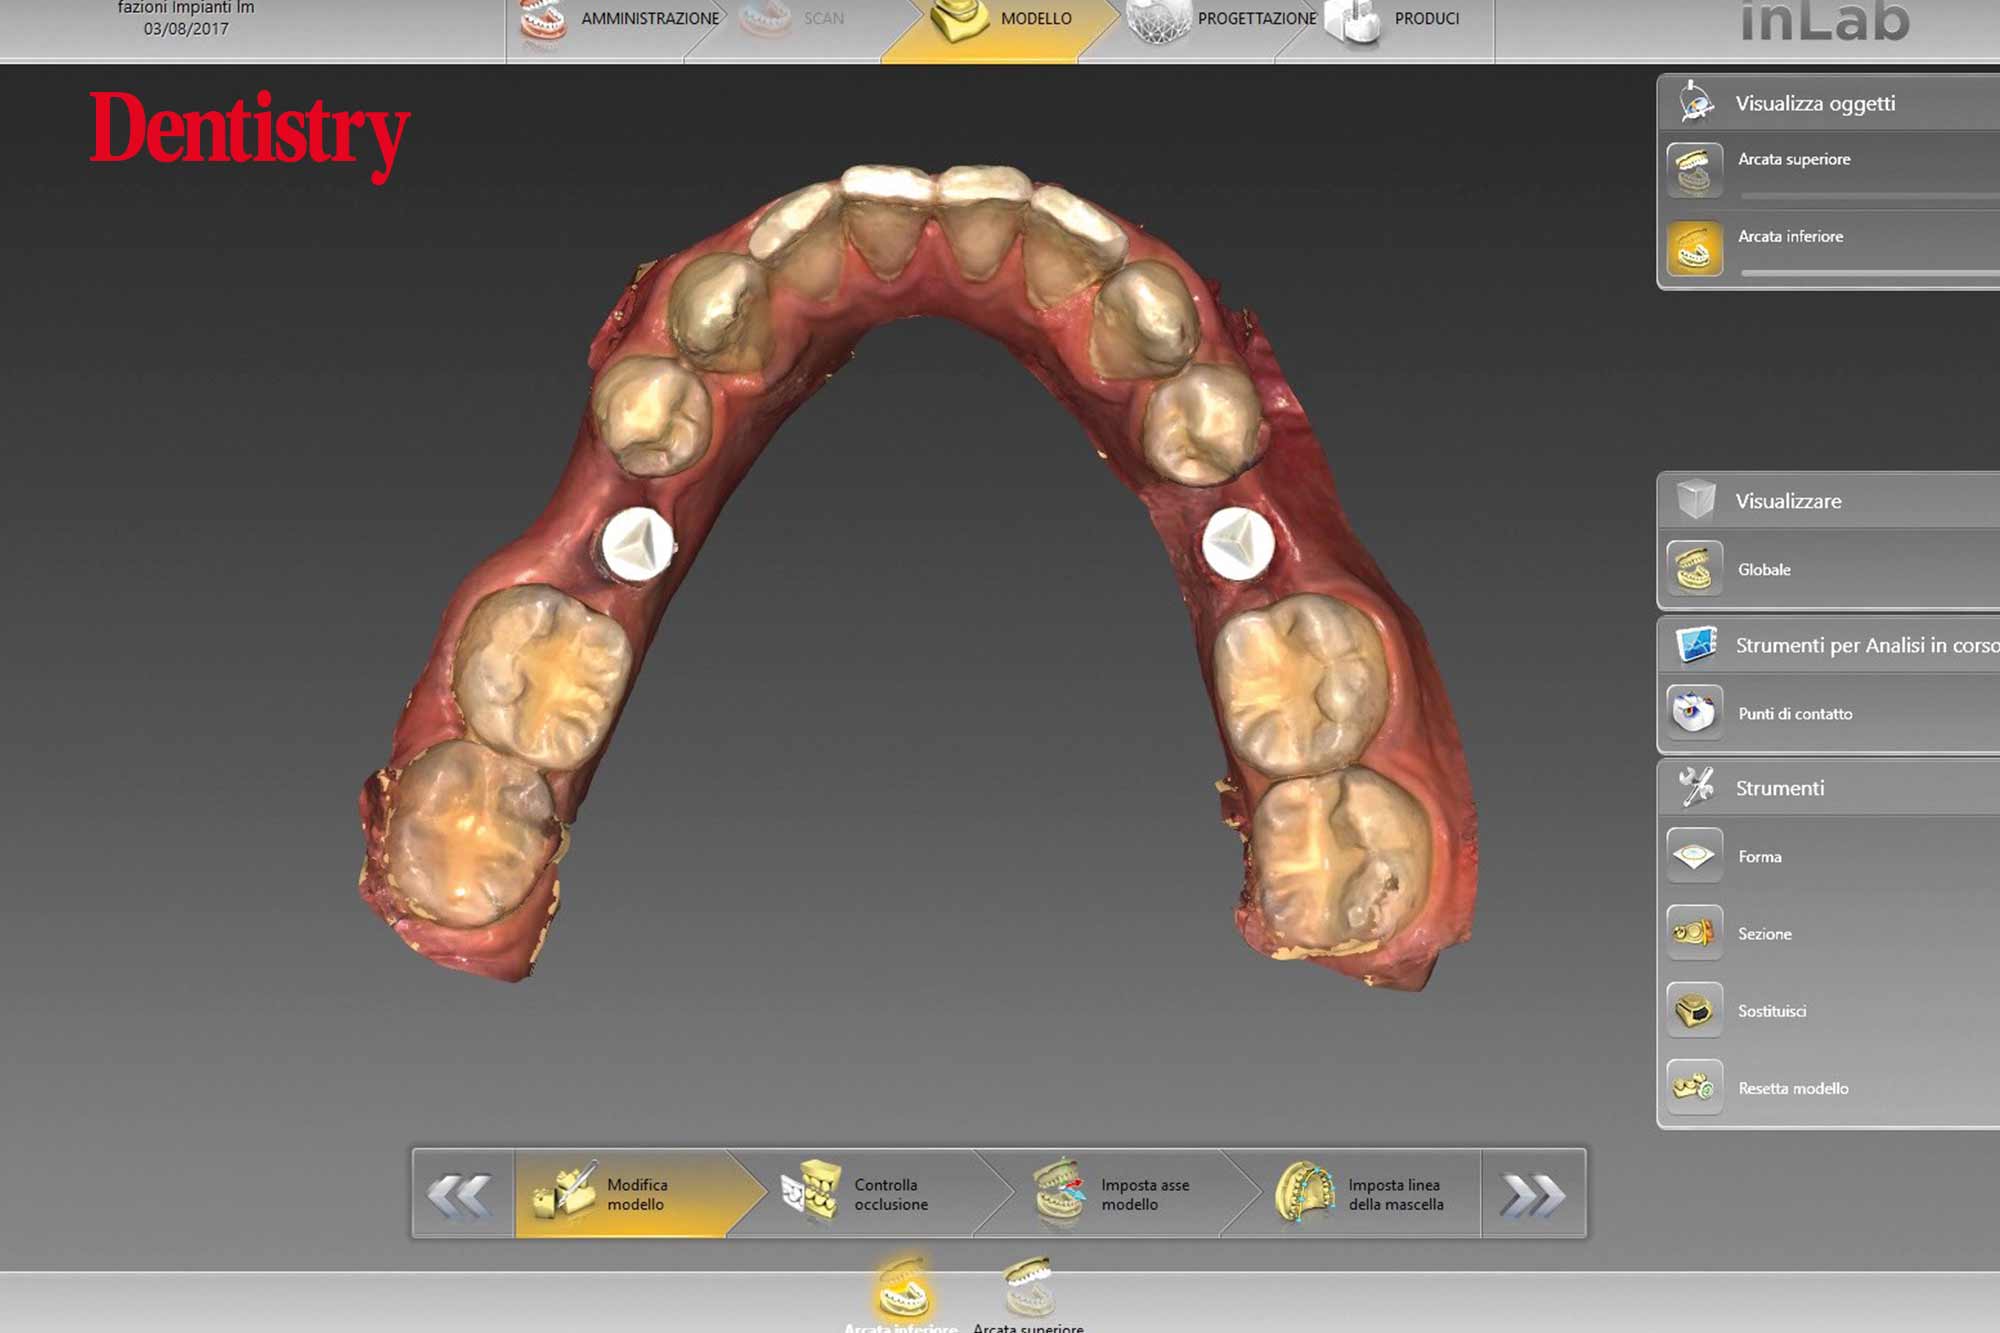The width and height of the screenshot is (2000, 1333).
Task: Click the Progettazione tab mesh icon
Action: coord(1158,20)
